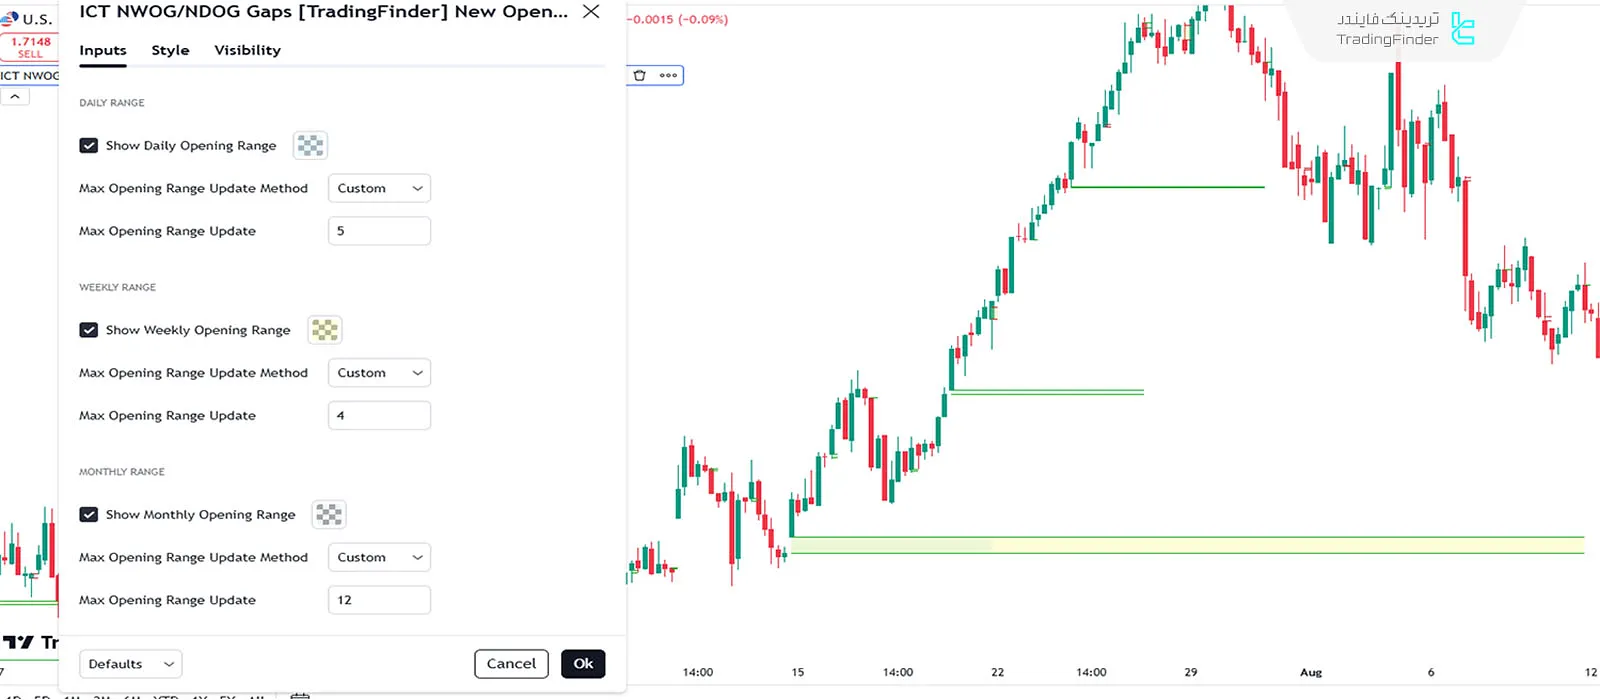This screenshot has height=700, width=1600.
Task: Collapse the indicator legend with the chevron
Action: pyautogui.click(x=15, y=97)
